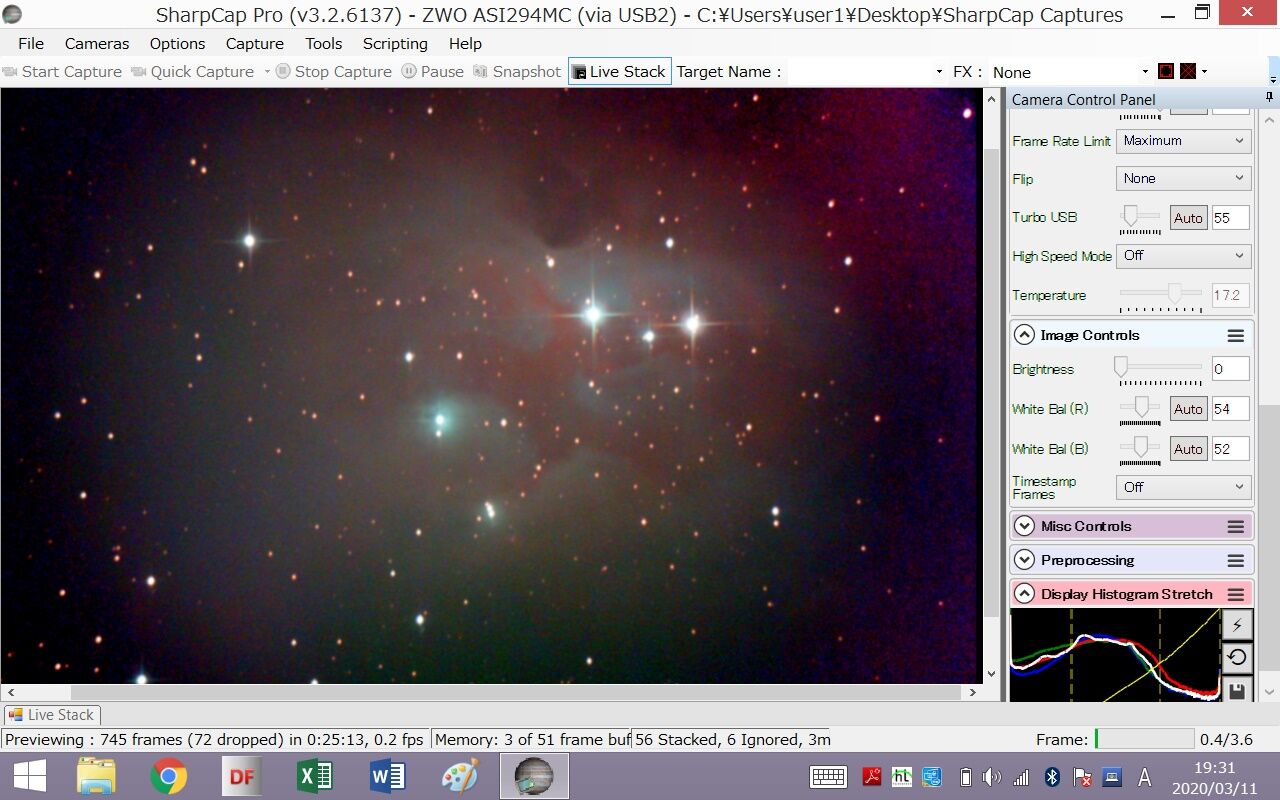
Task: Click the Snapshot button
Action: coord(517,71)
